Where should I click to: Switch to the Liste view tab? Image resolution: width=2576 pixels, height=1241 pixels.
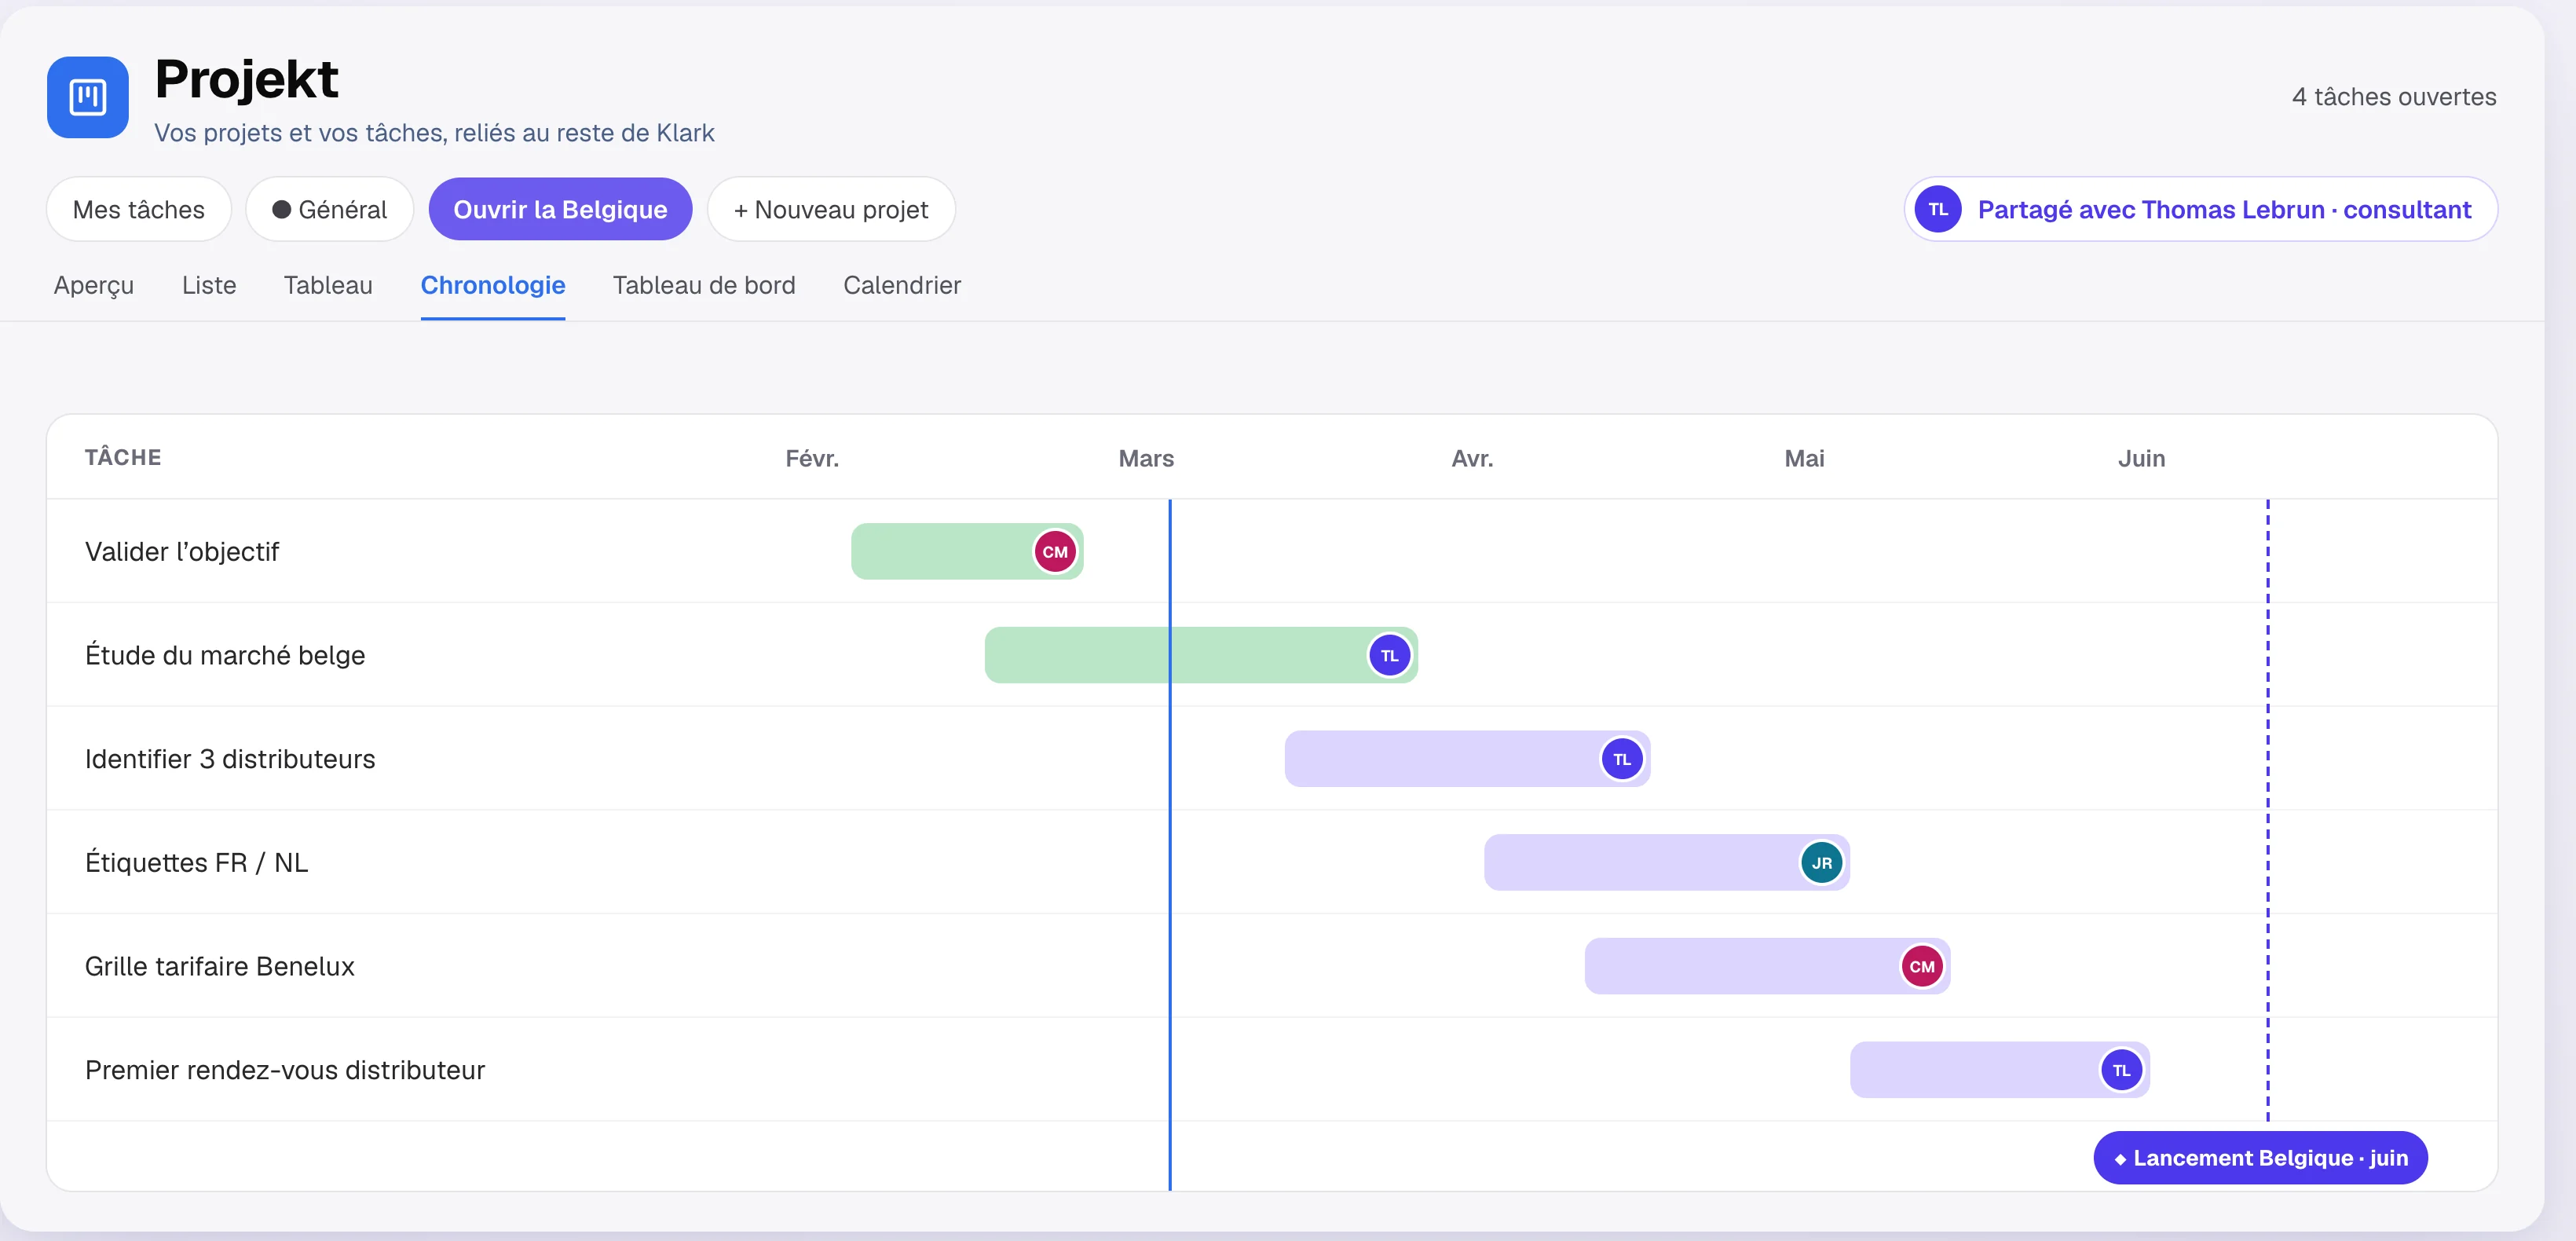point(209,285)
